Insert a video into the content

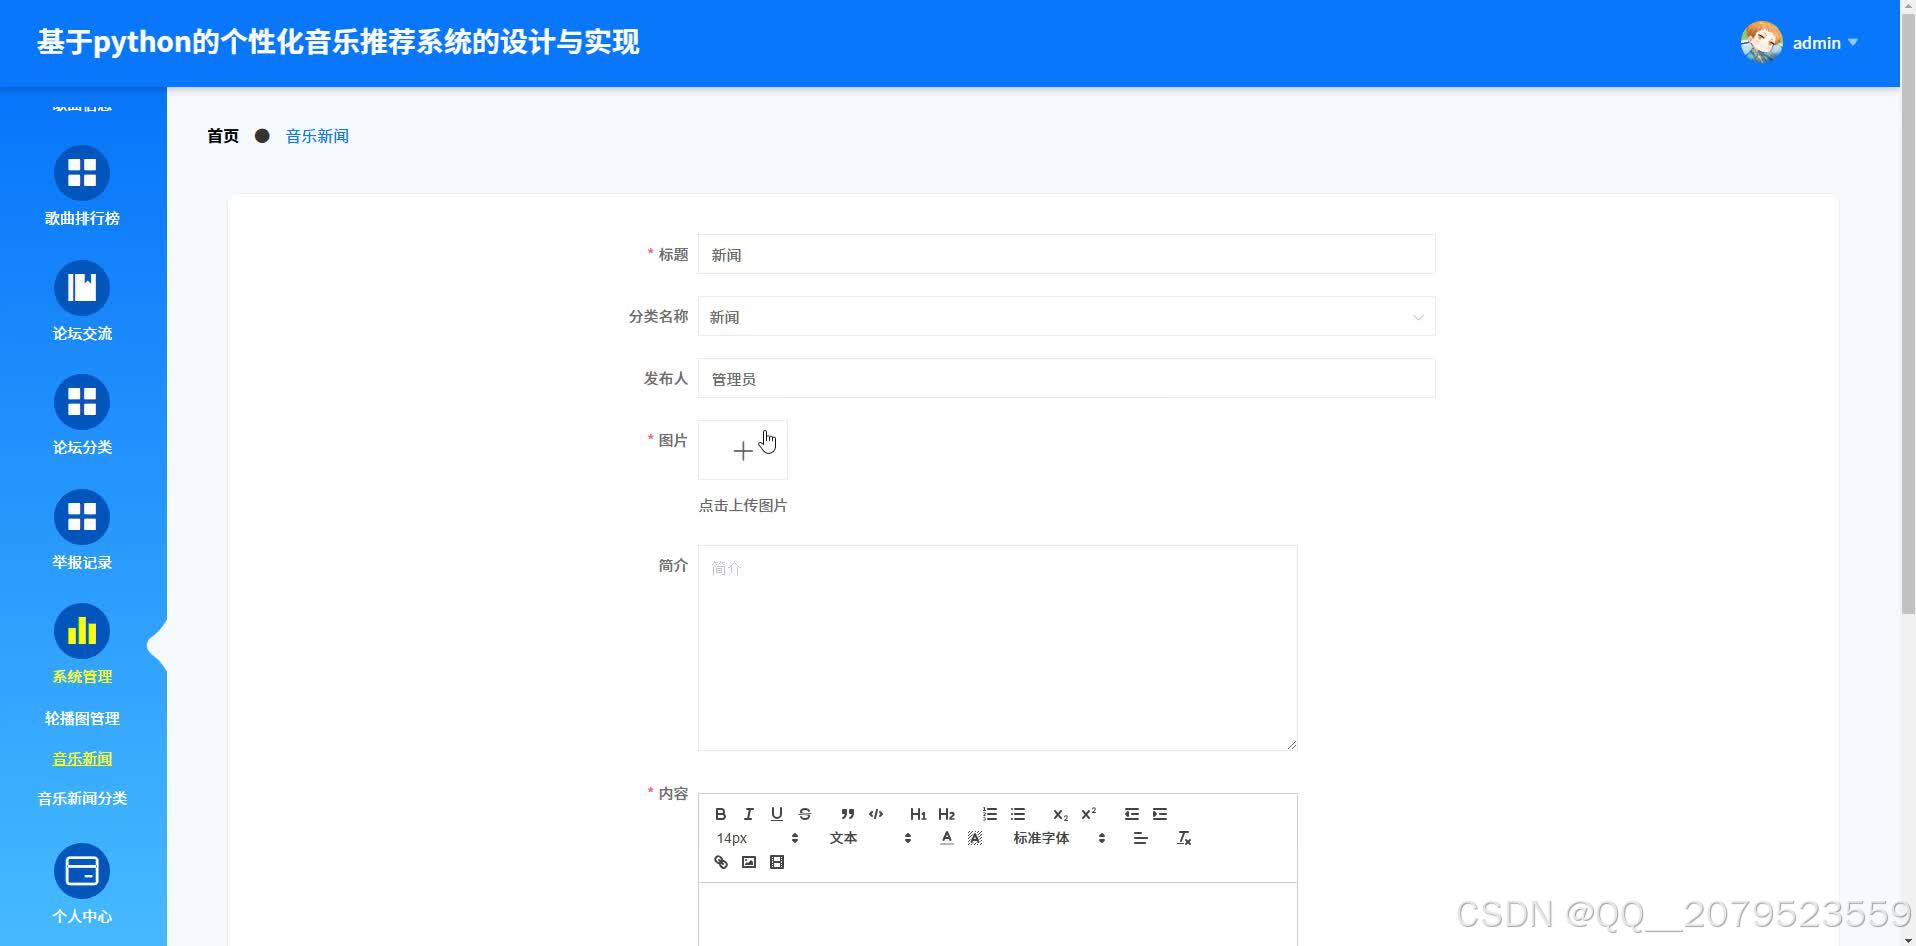pos(776,861)
